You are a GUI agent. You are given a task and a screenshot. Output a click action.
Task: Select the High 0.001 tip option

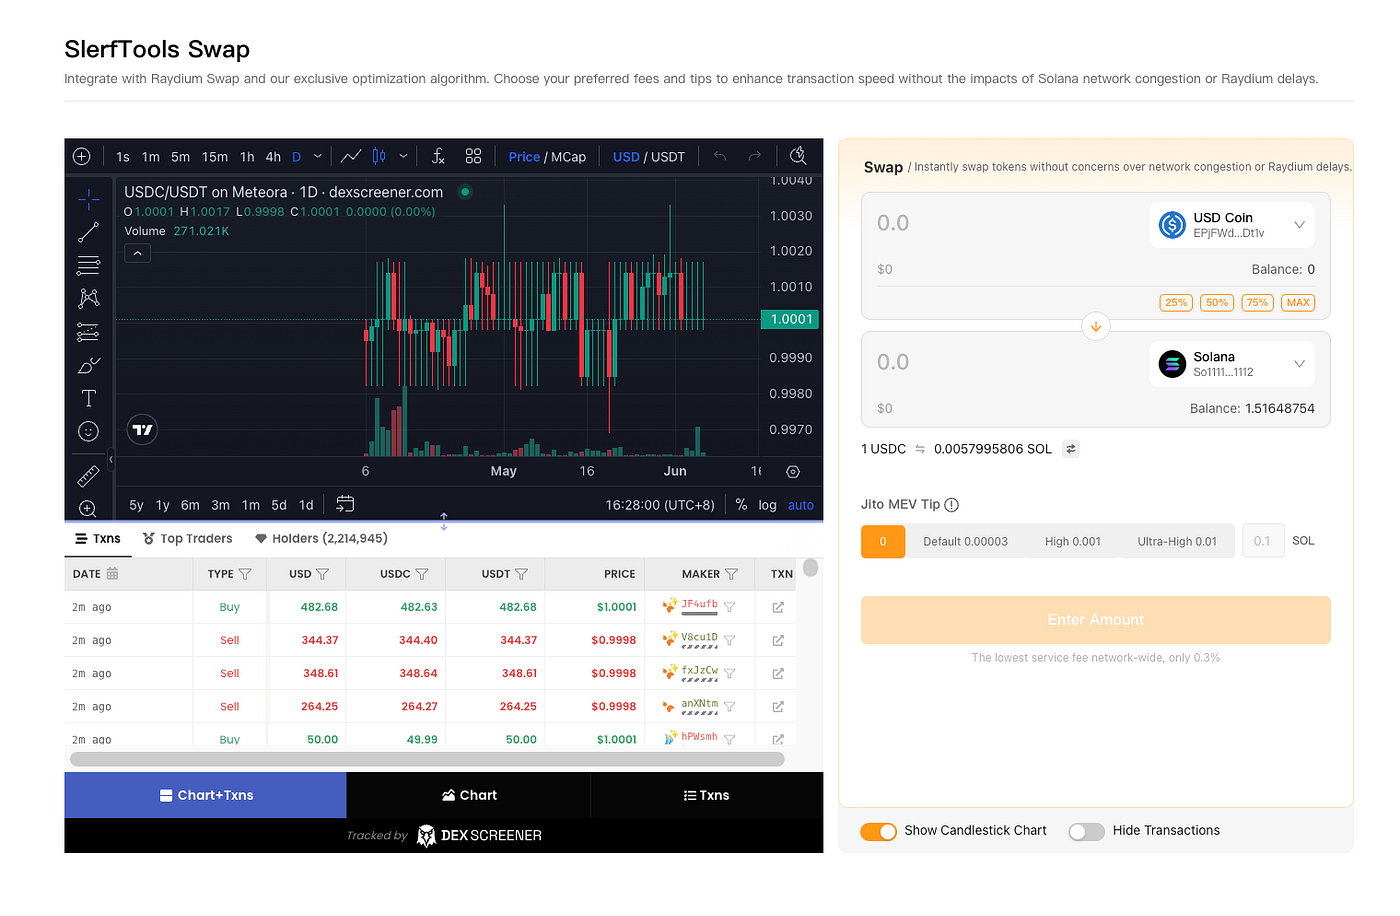pos(1073,542)
